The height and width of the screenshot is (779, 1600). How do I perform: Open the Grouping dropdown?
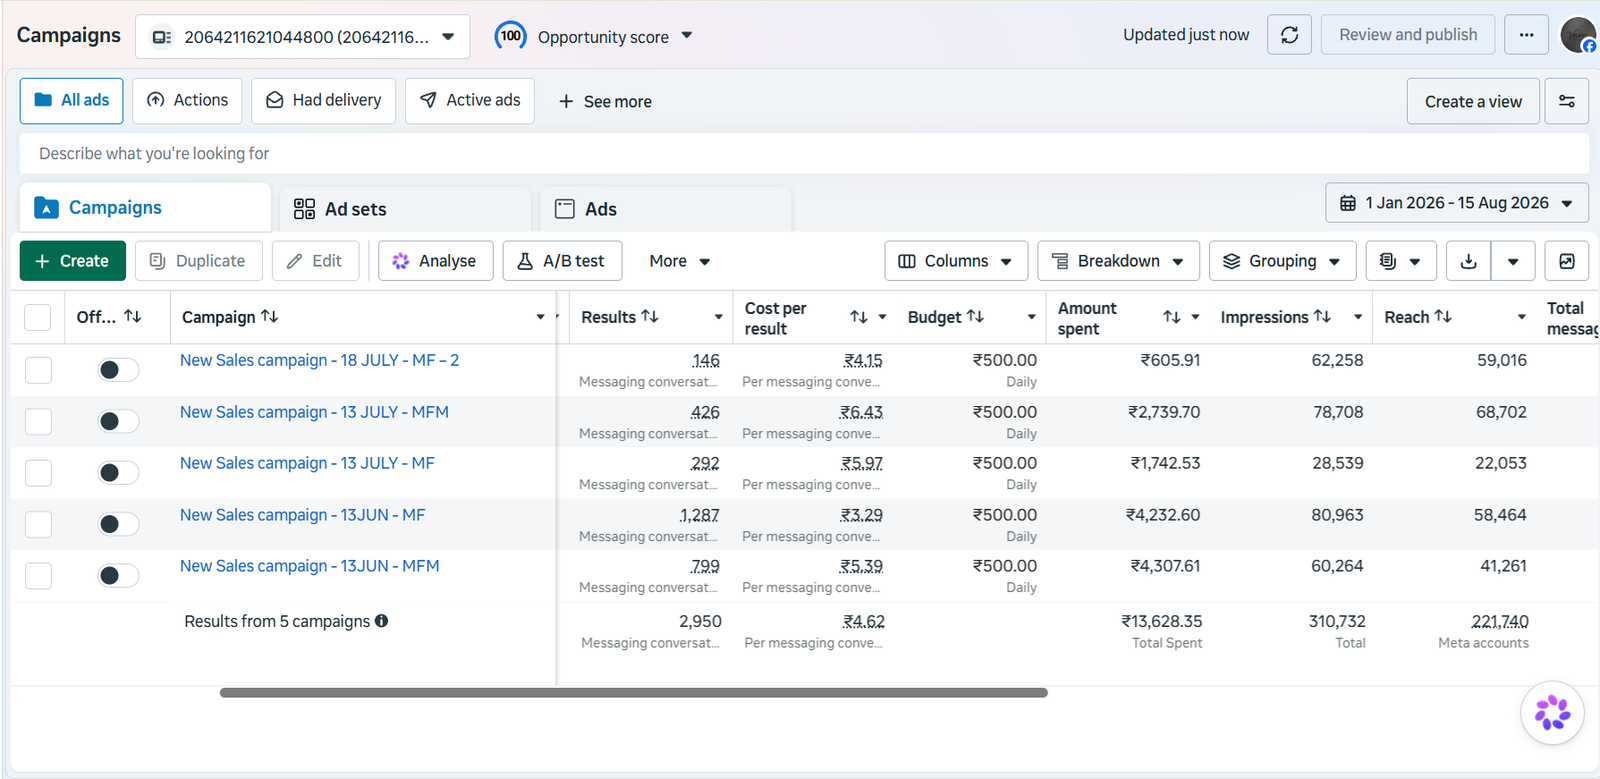tap(1282, 261)
